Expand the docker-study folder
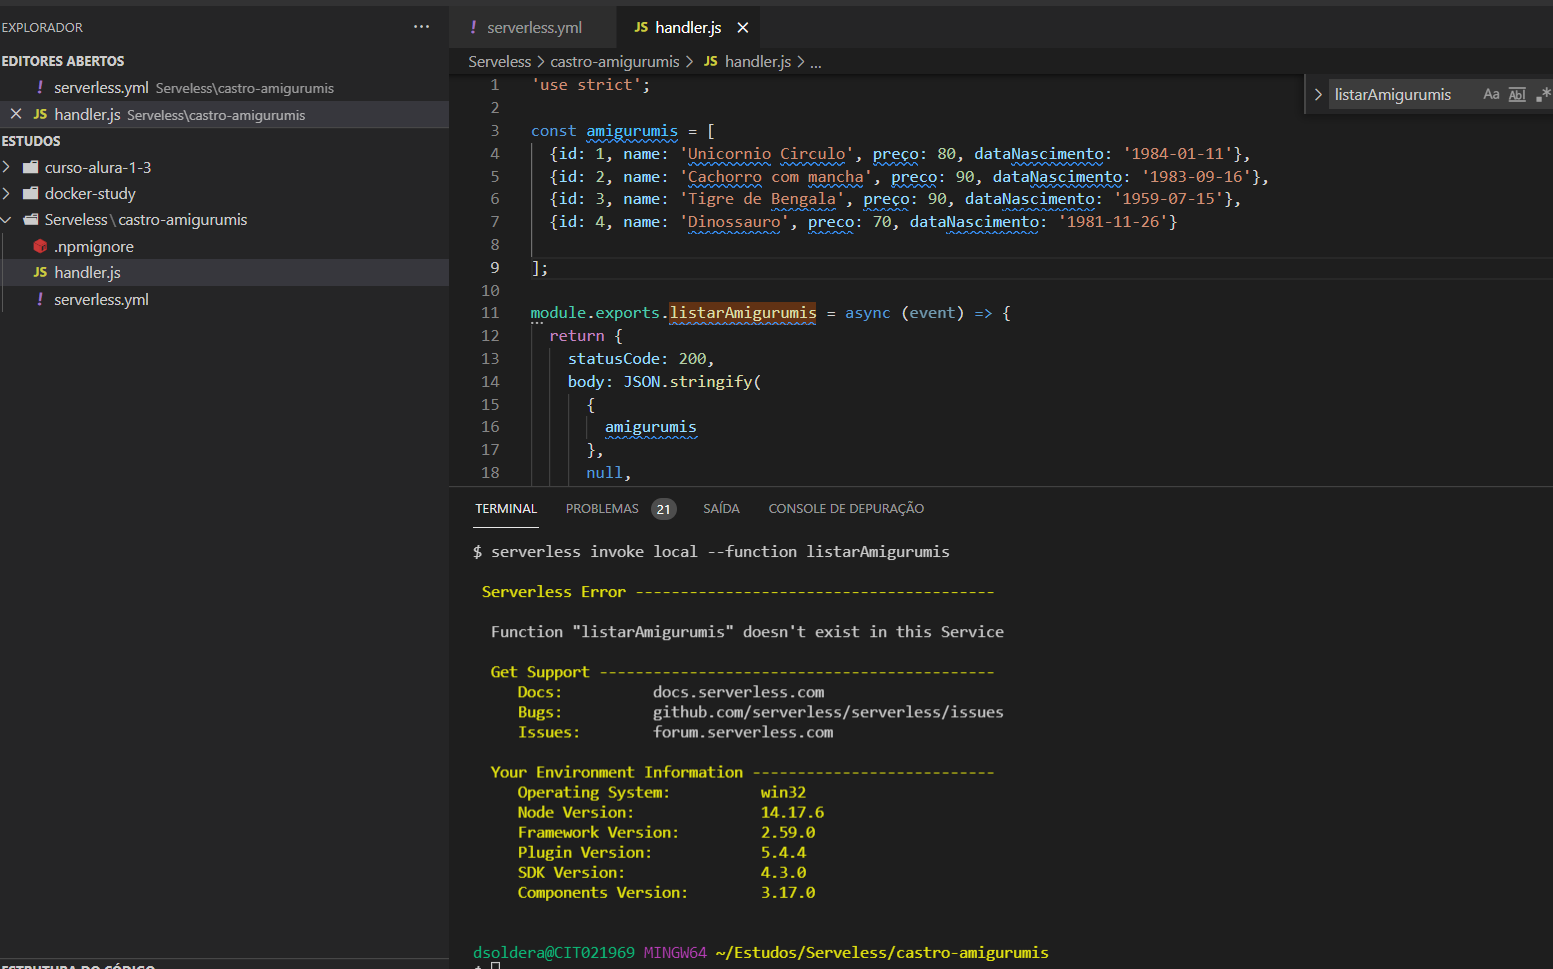Image resolution: width=1553 pixels, height=969 pixels. coord(7,193)
